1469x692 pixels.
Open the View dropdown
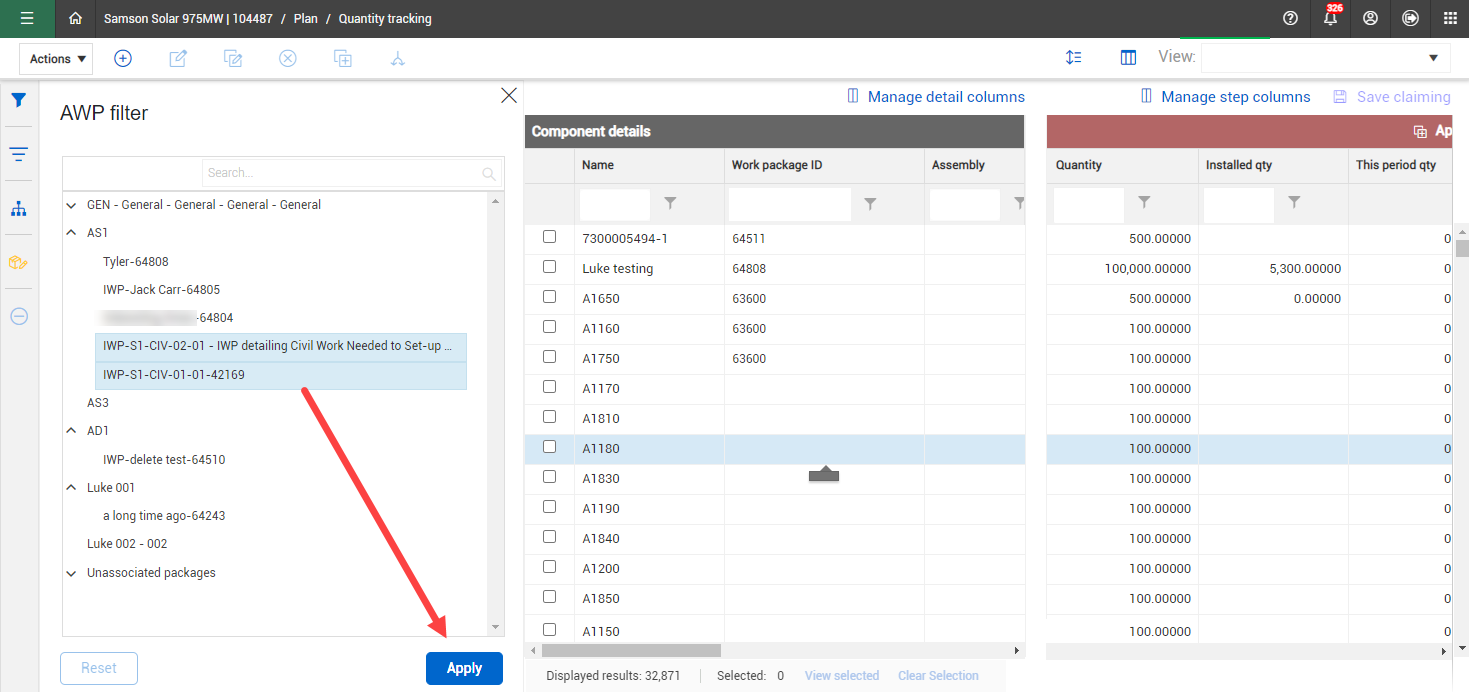coord(1325,58)
